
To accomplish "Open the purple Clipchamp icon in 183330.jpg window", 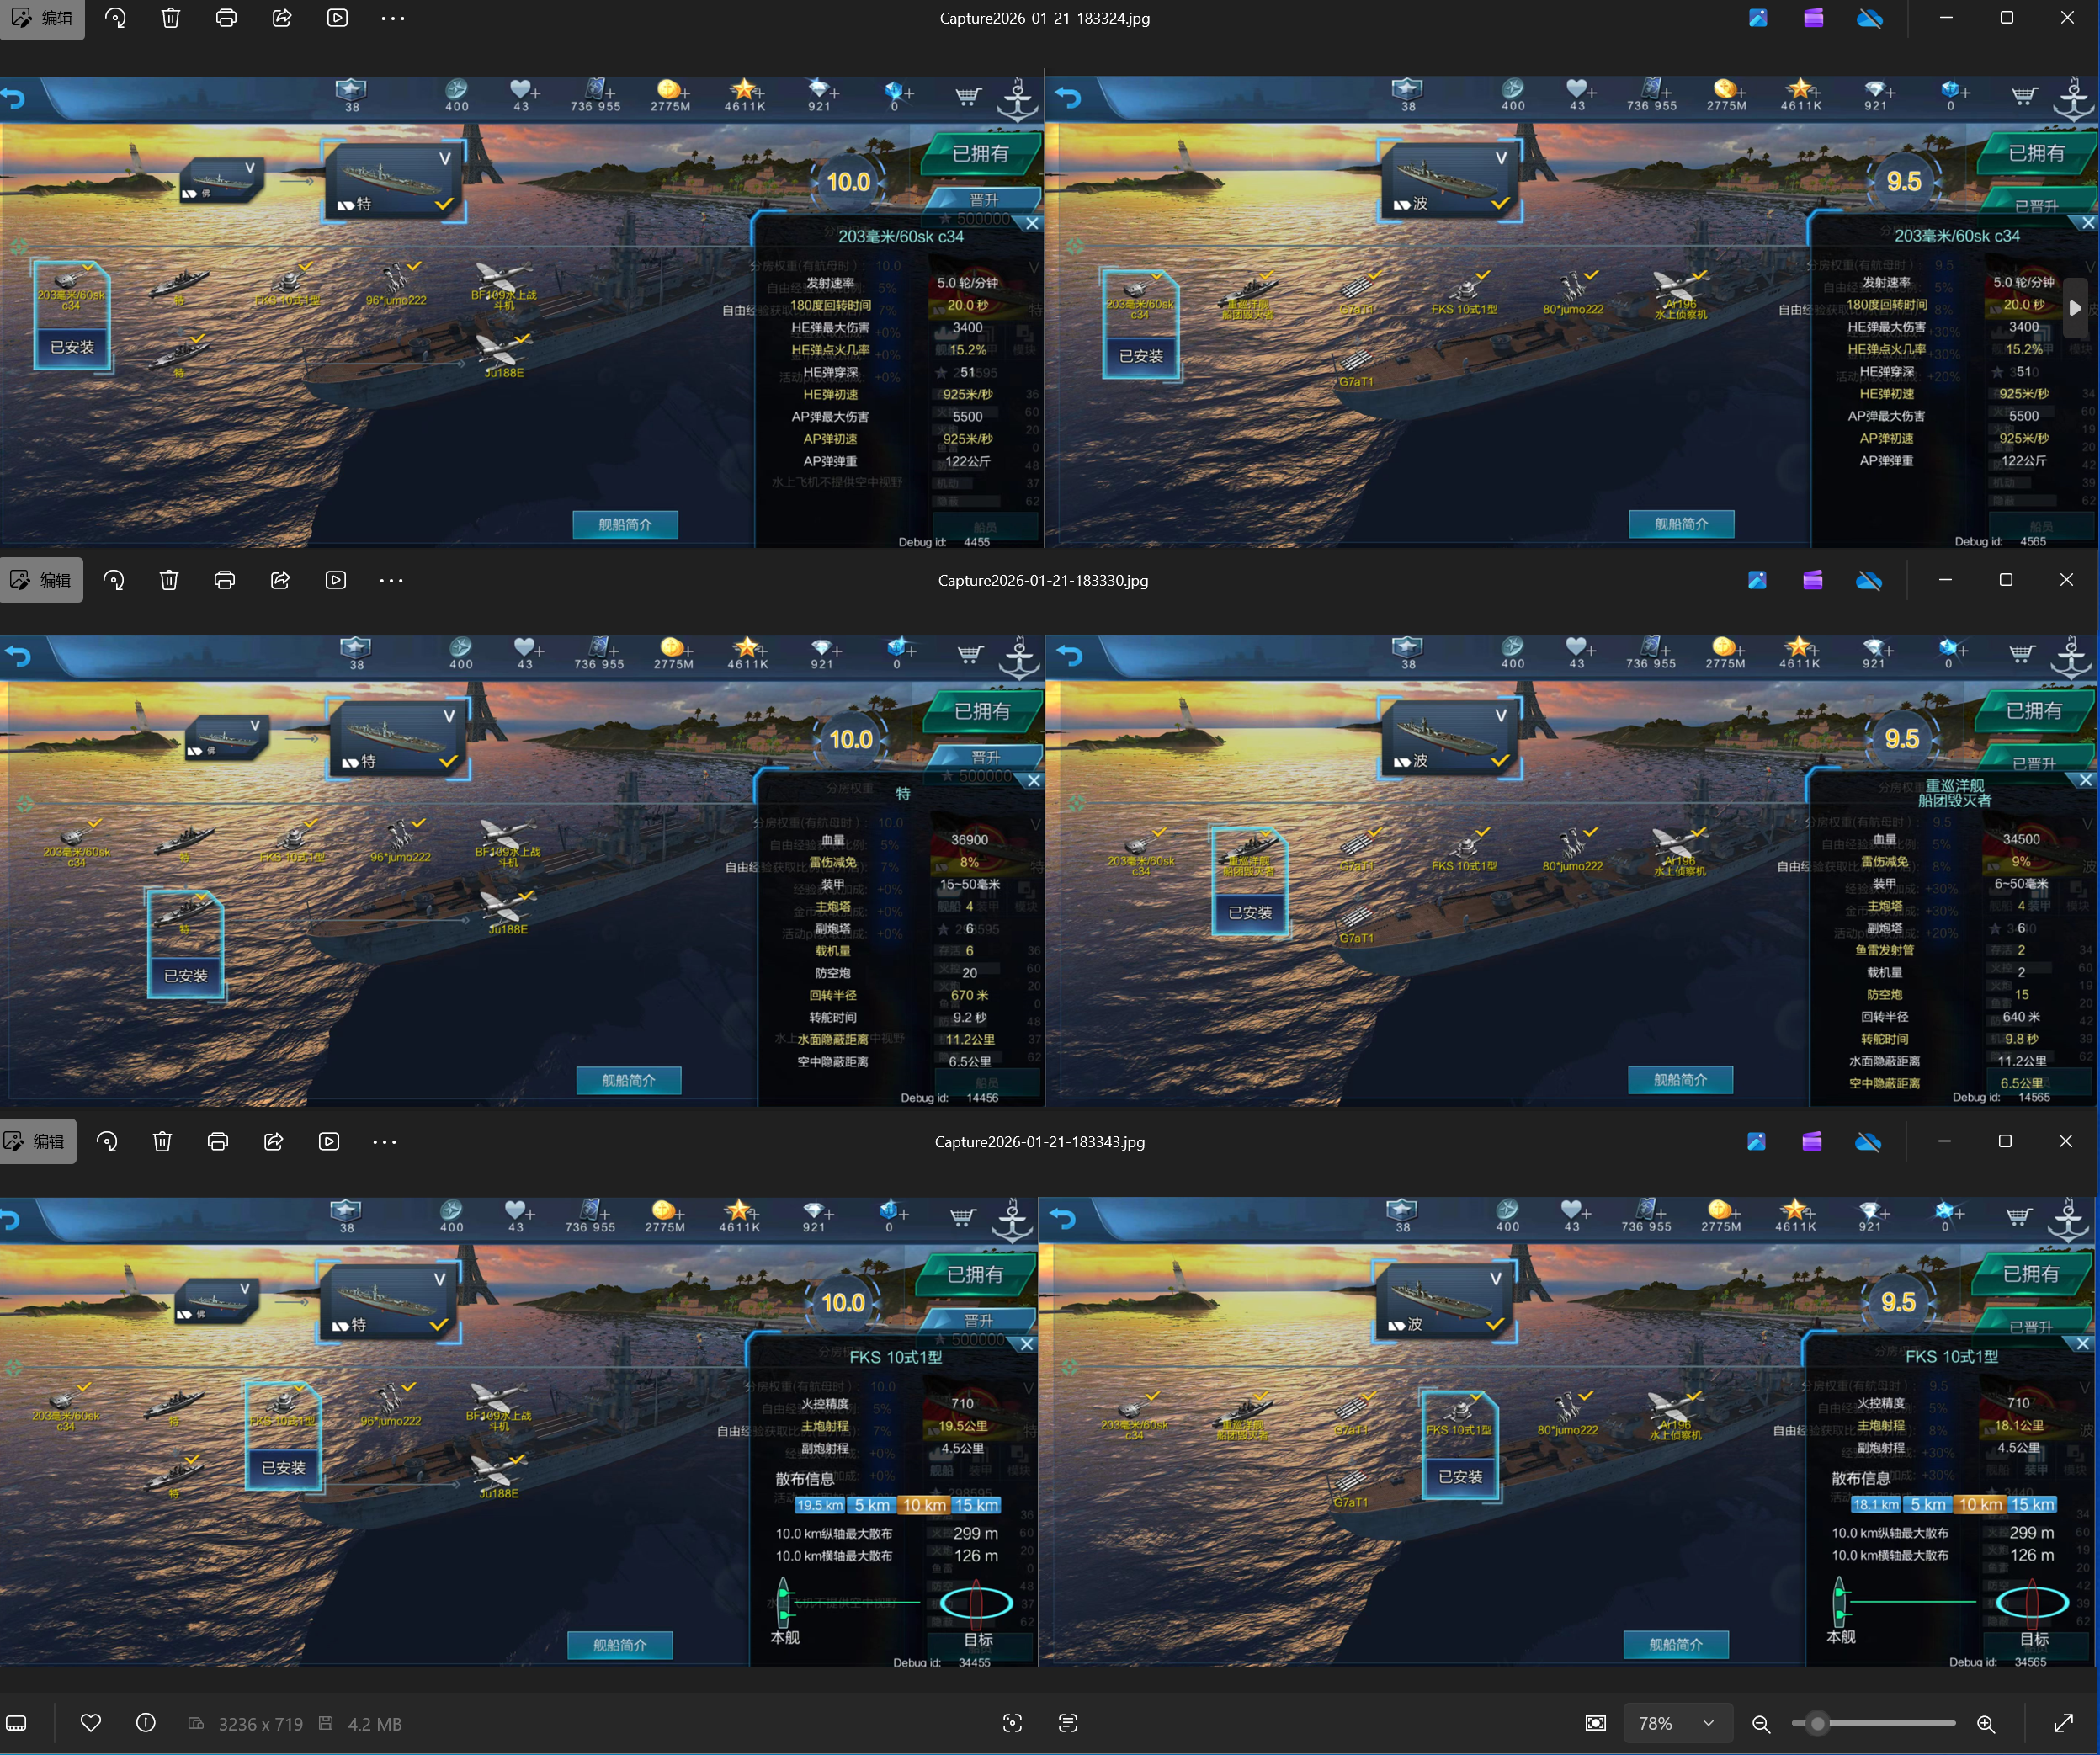I will pyautogui.click(x=1812, y=580).
